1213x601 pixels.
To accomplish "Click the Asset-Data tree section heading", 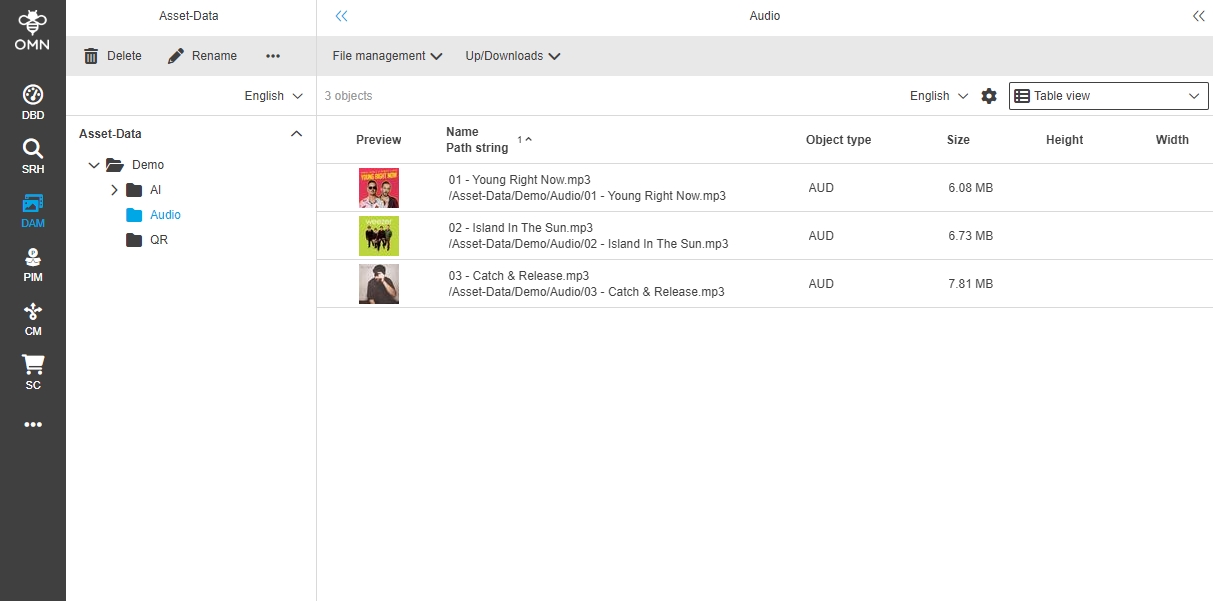I will click(x=110, y=133).
